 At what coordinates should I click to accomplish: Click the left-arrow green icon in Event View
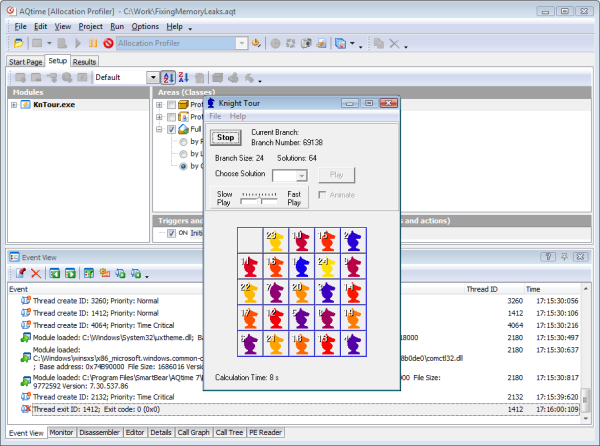point(55,273)
